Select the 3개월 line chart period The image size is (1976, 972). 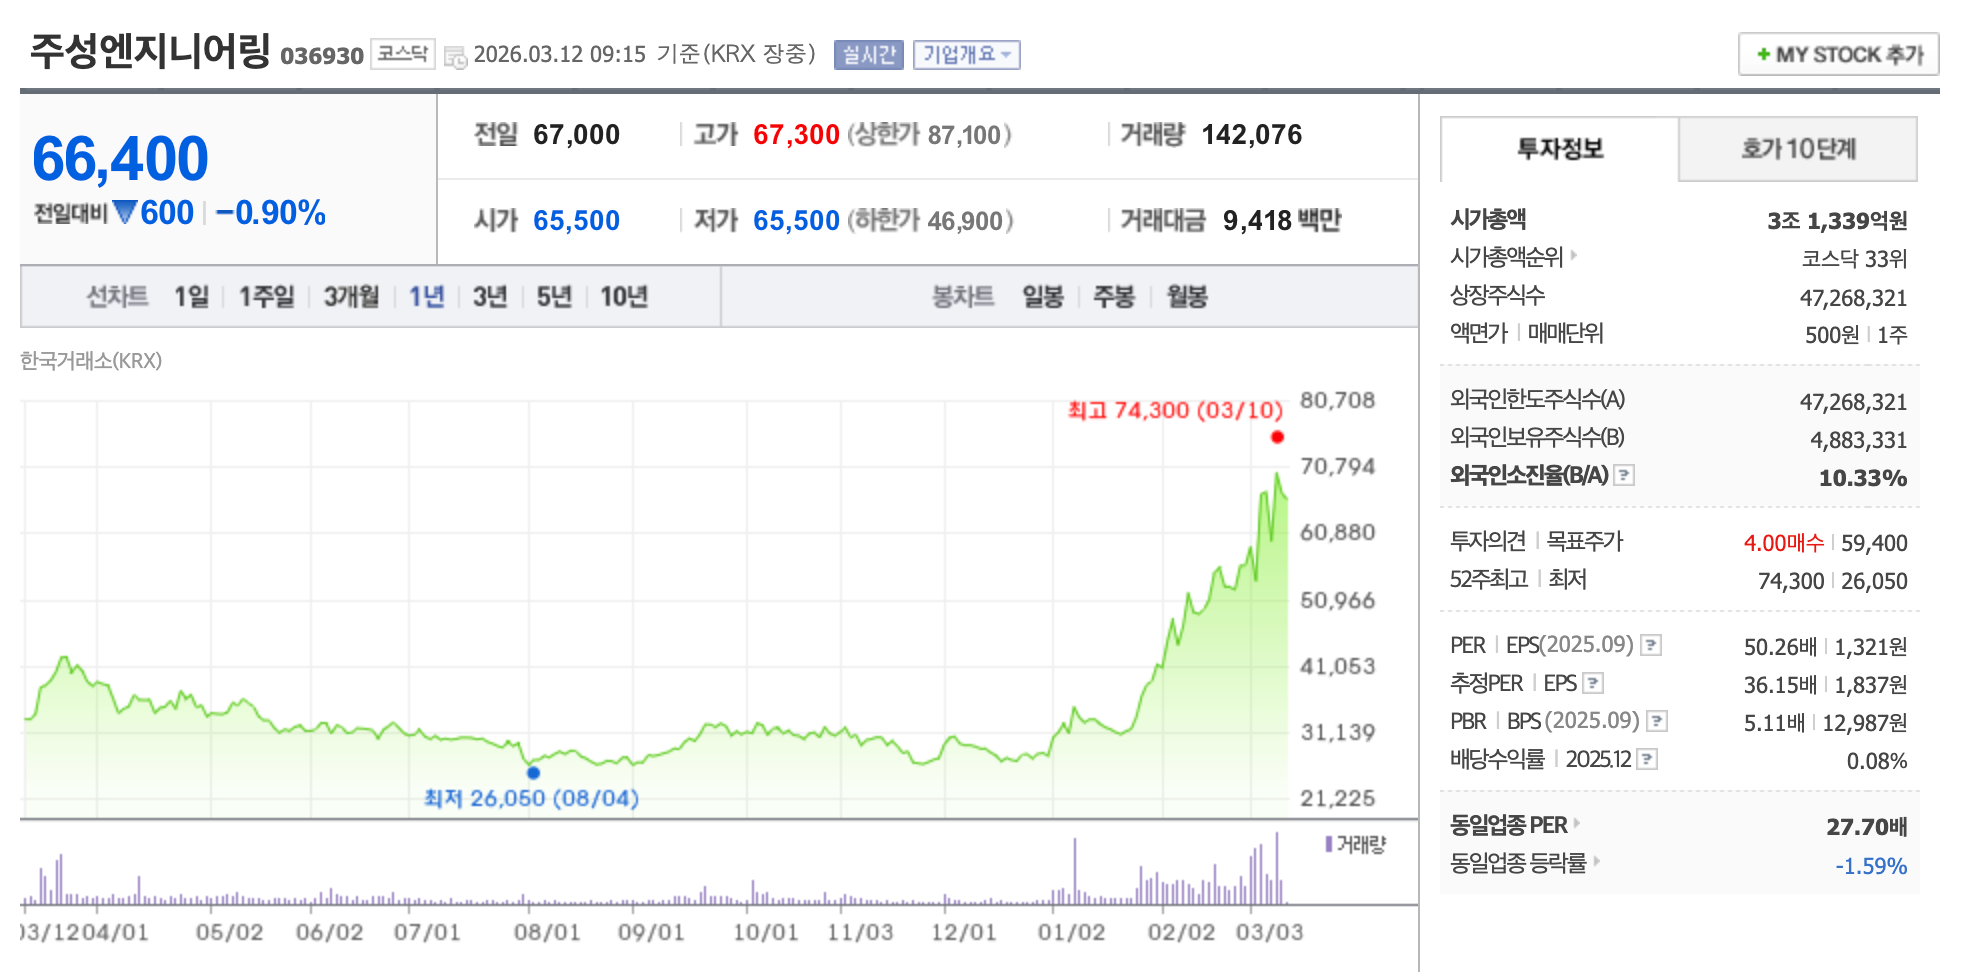click(351, 297)
